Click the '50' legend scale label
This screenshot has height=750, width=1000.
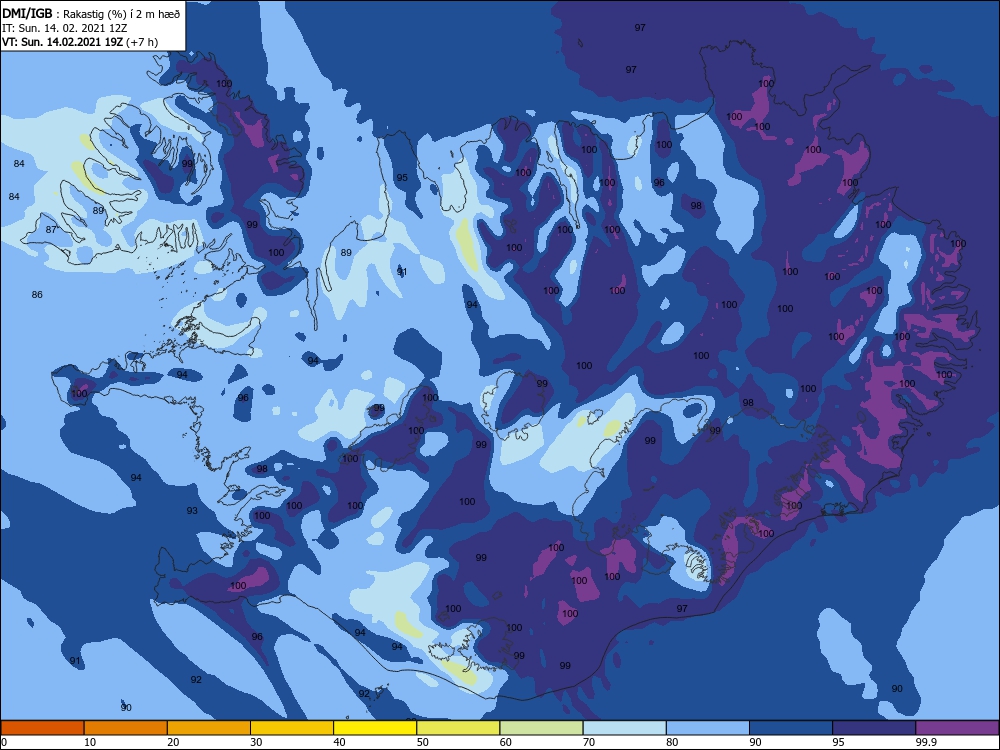pyautogui.click(x=422, y=742)
